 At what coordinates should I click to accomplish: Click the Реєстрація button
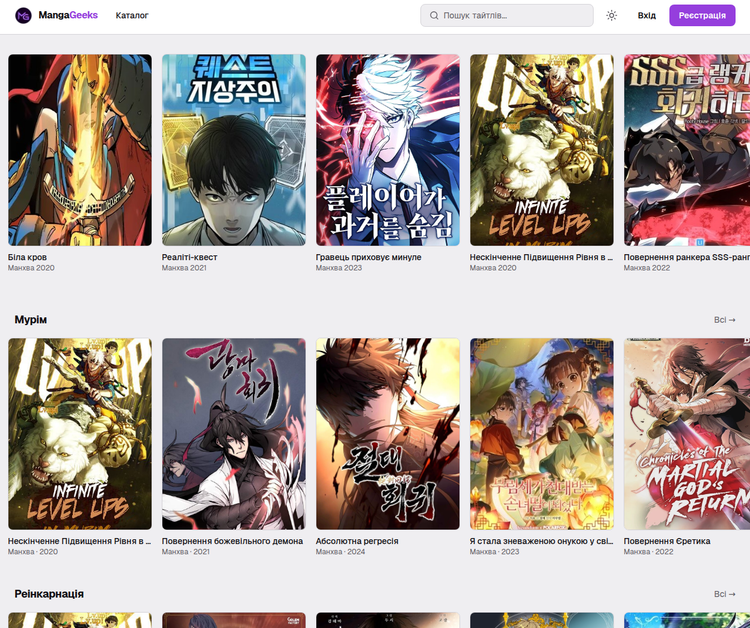tap(702, 15)
